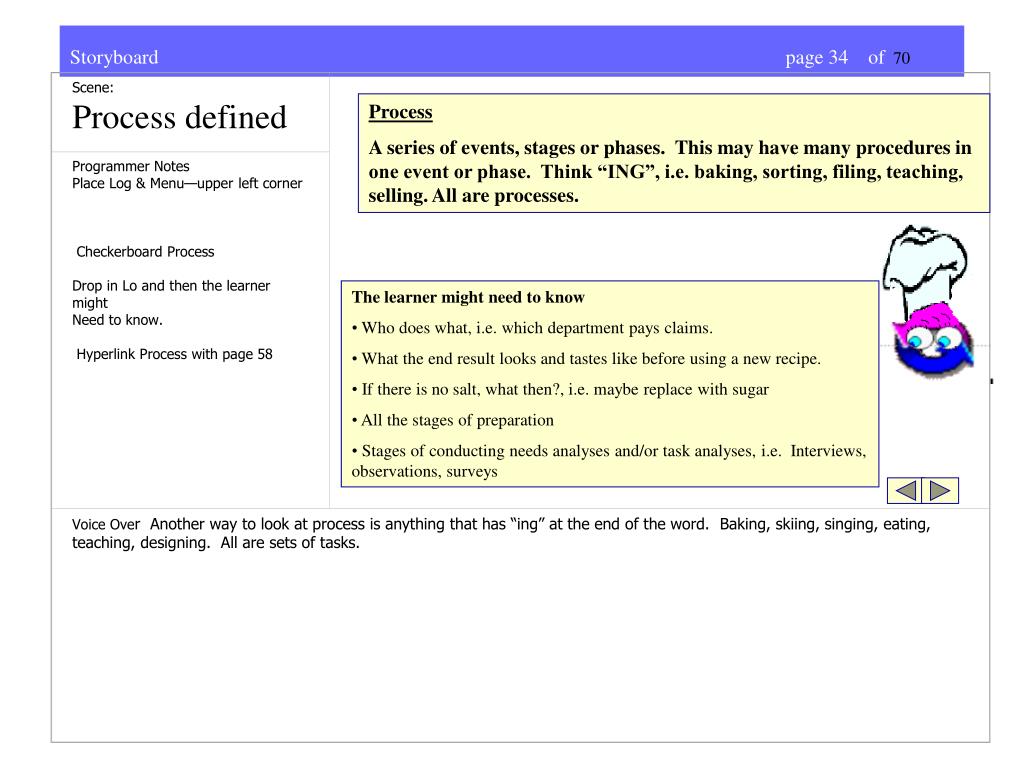Click the Place Log & Menu note

click(187, 184)
